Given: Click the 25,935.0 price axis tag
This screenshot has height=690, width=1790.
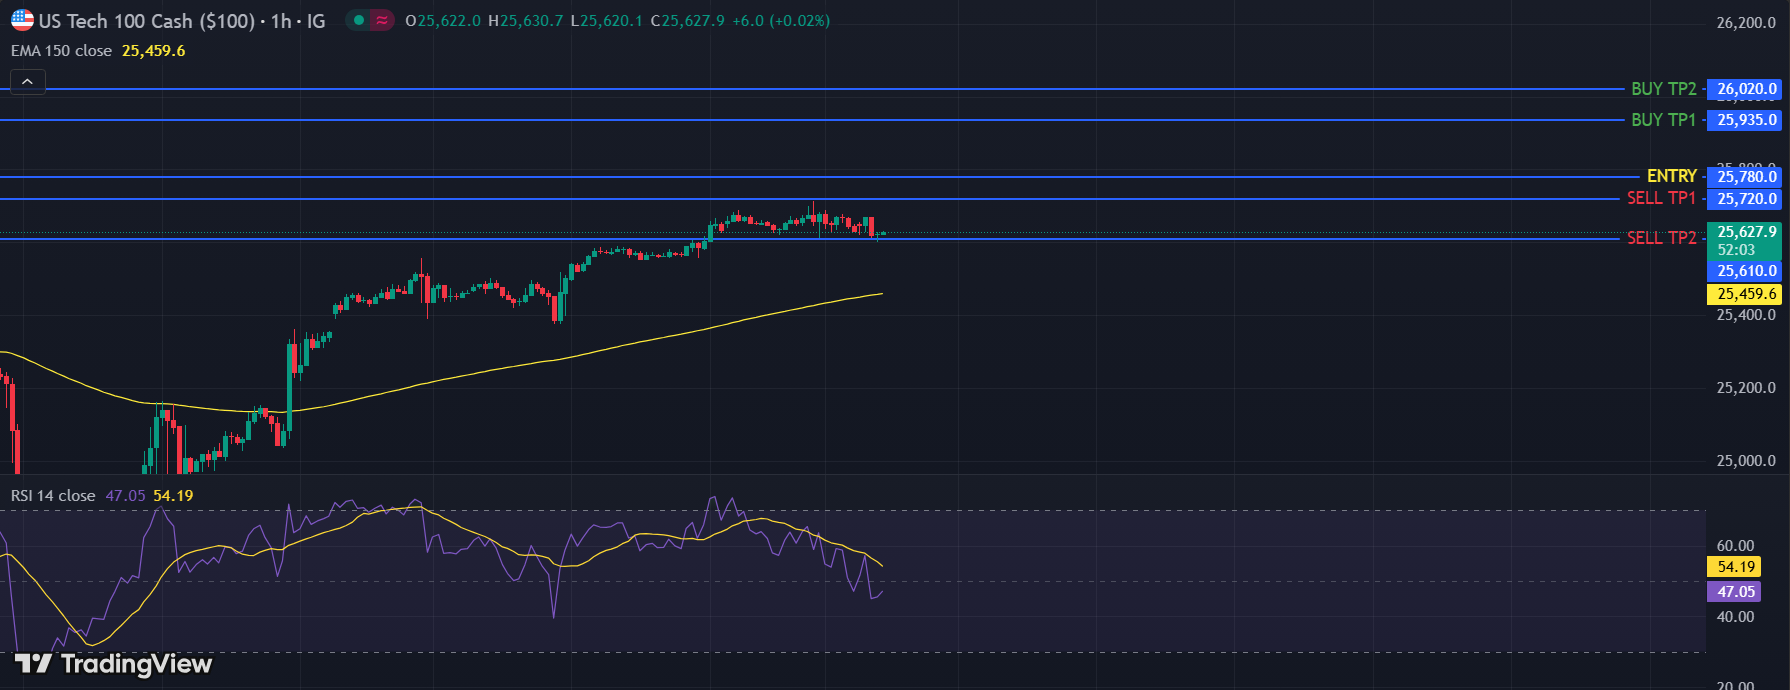Looking at the screenshot, I should point(1746,120).
